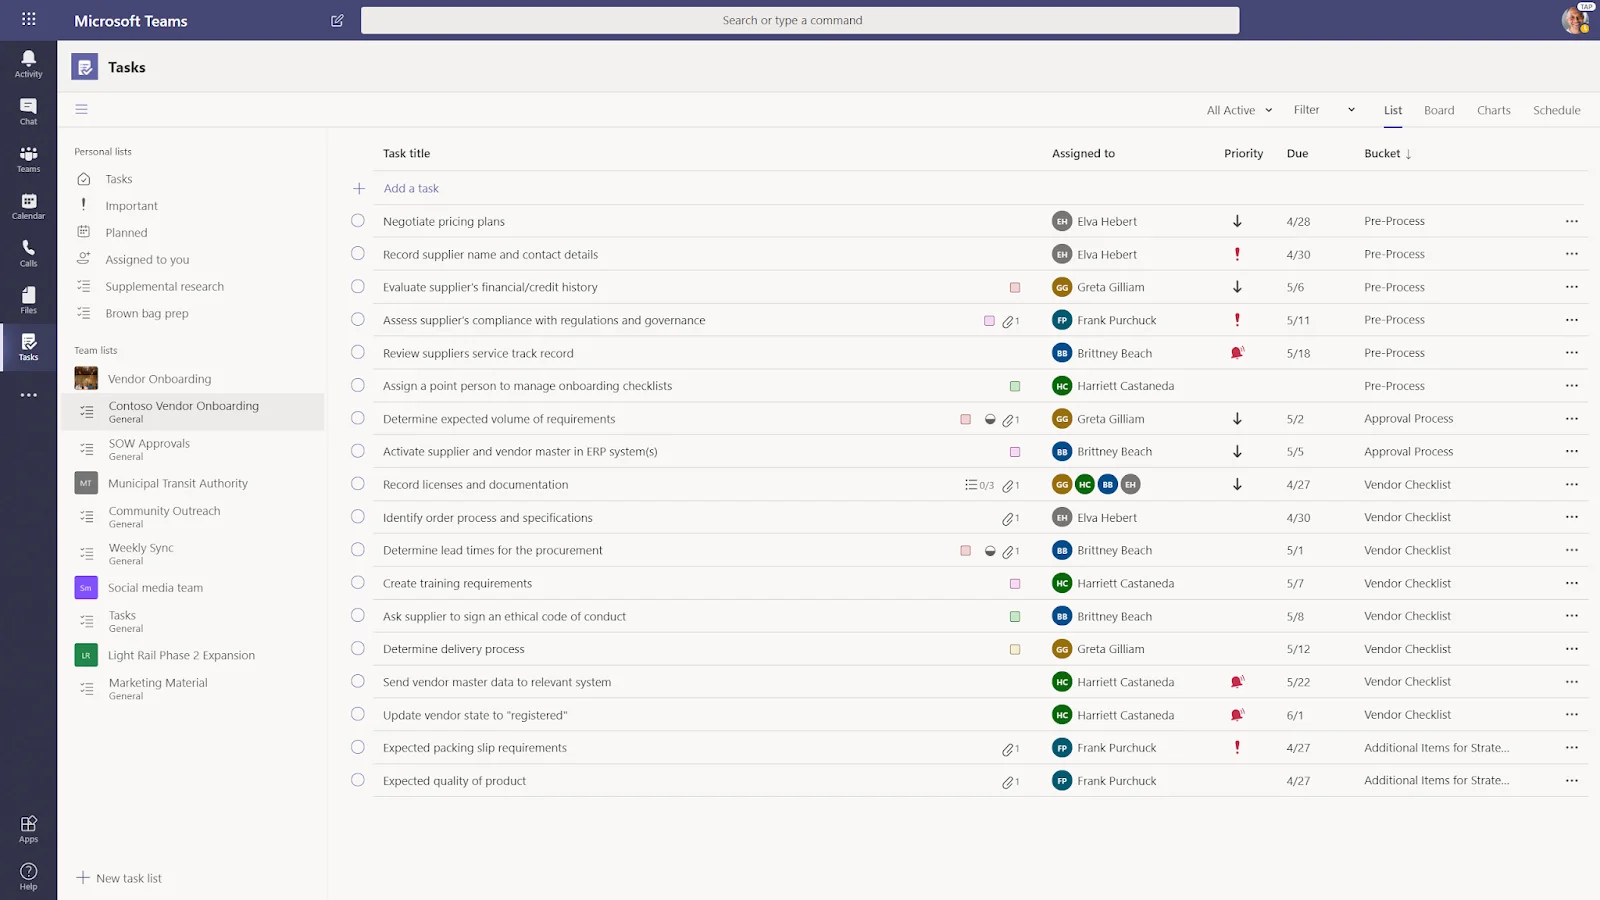Open the All Active dropdown
This screenshot has width=1600, height=900.
(1239, 110)
